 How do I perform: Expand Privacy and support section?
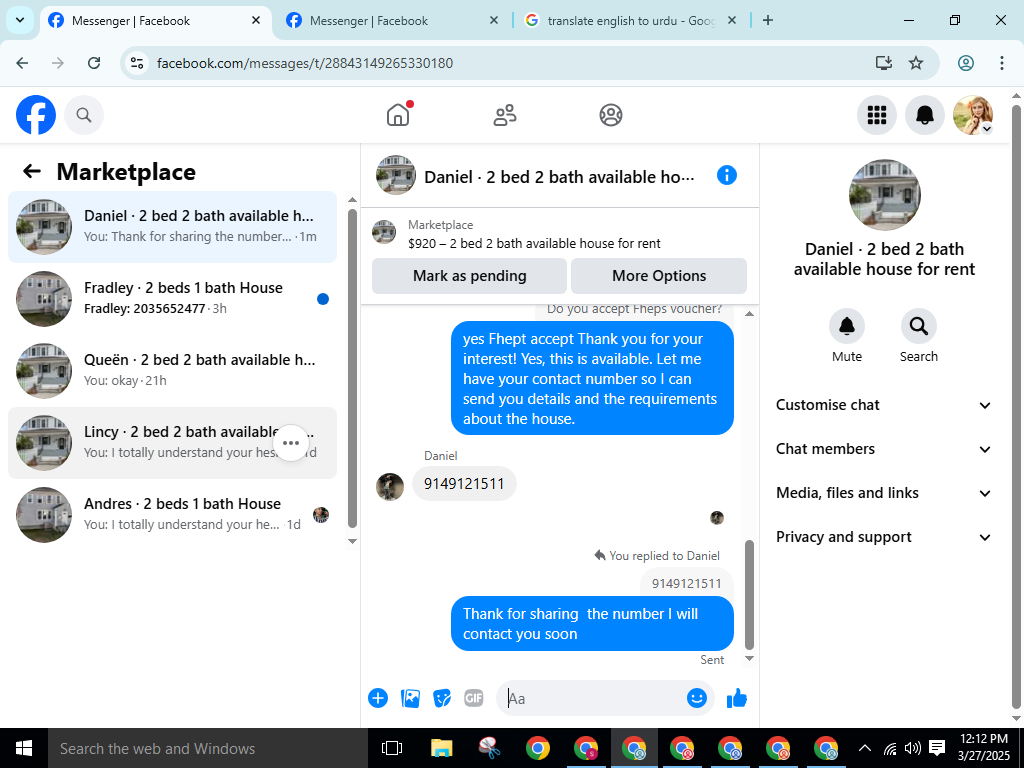click(884, 537)
